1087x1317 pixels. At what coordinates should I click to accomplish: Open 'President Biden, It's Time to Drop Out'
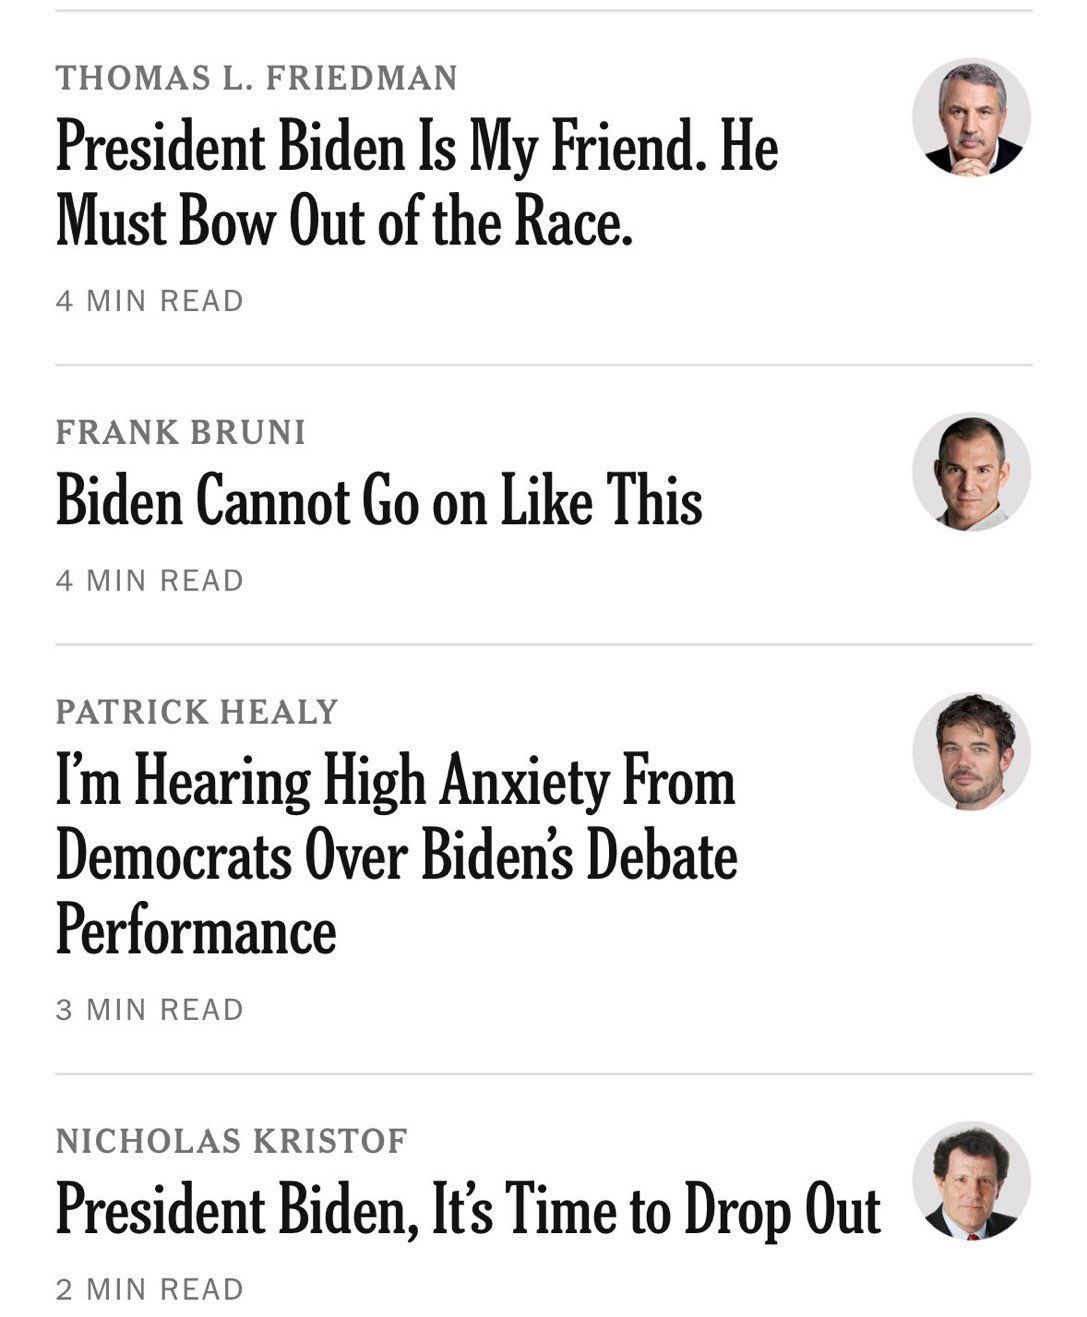pyautogui.click(x=468, y=1209)
